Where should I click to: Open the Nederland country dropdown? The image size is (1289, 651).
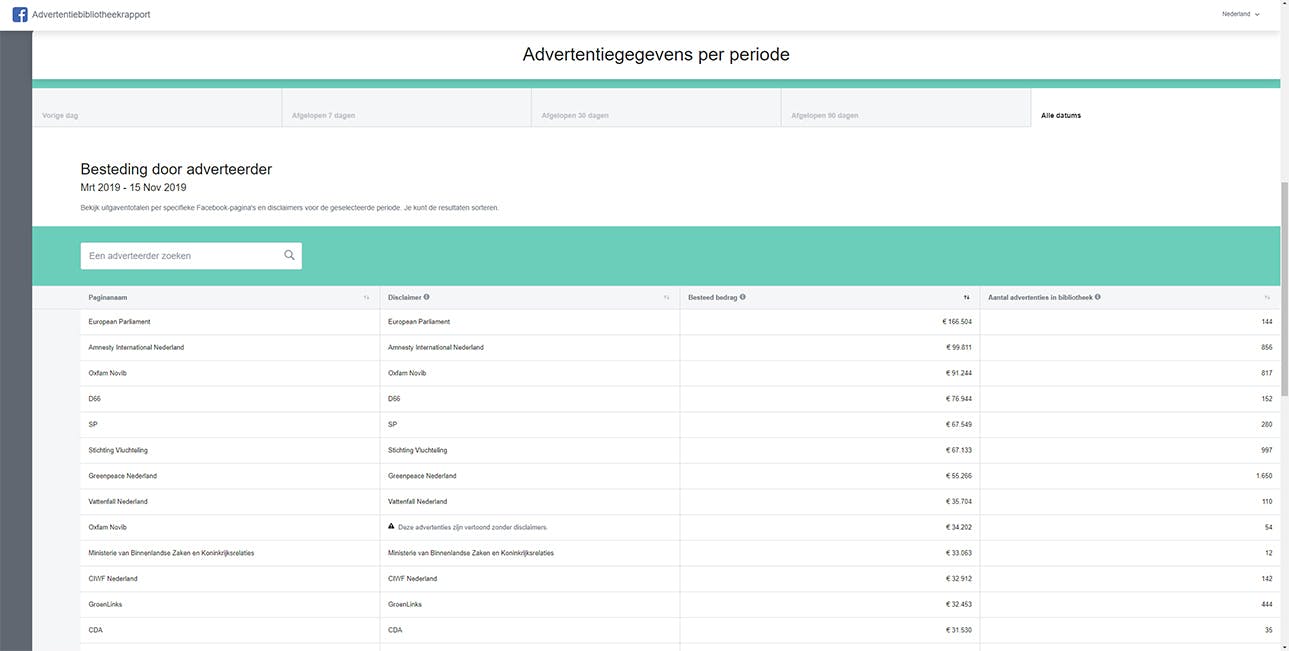[1240, 14]
